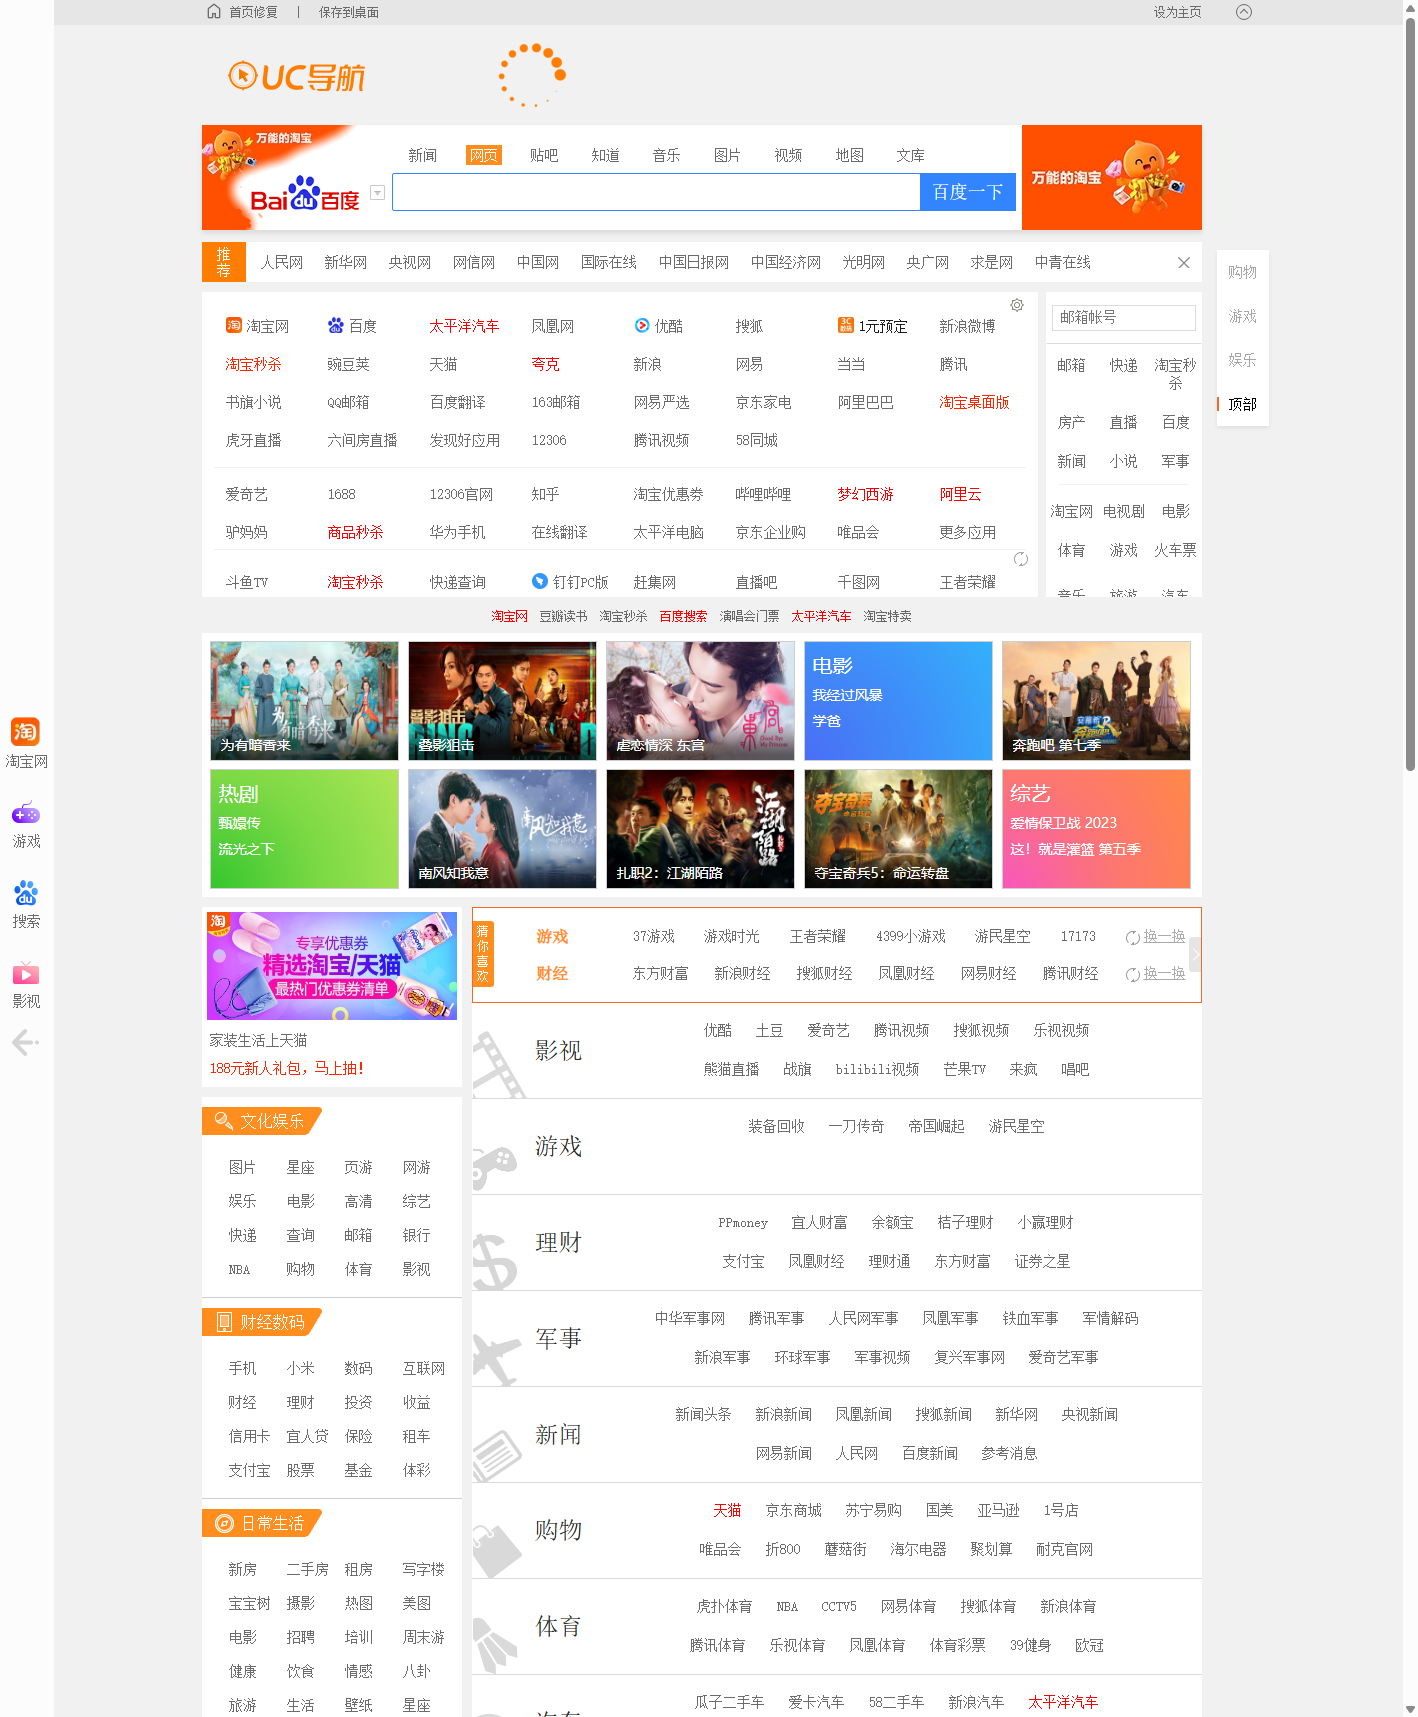
Task: Select the 图片 search tab
Action: point(726,155)
